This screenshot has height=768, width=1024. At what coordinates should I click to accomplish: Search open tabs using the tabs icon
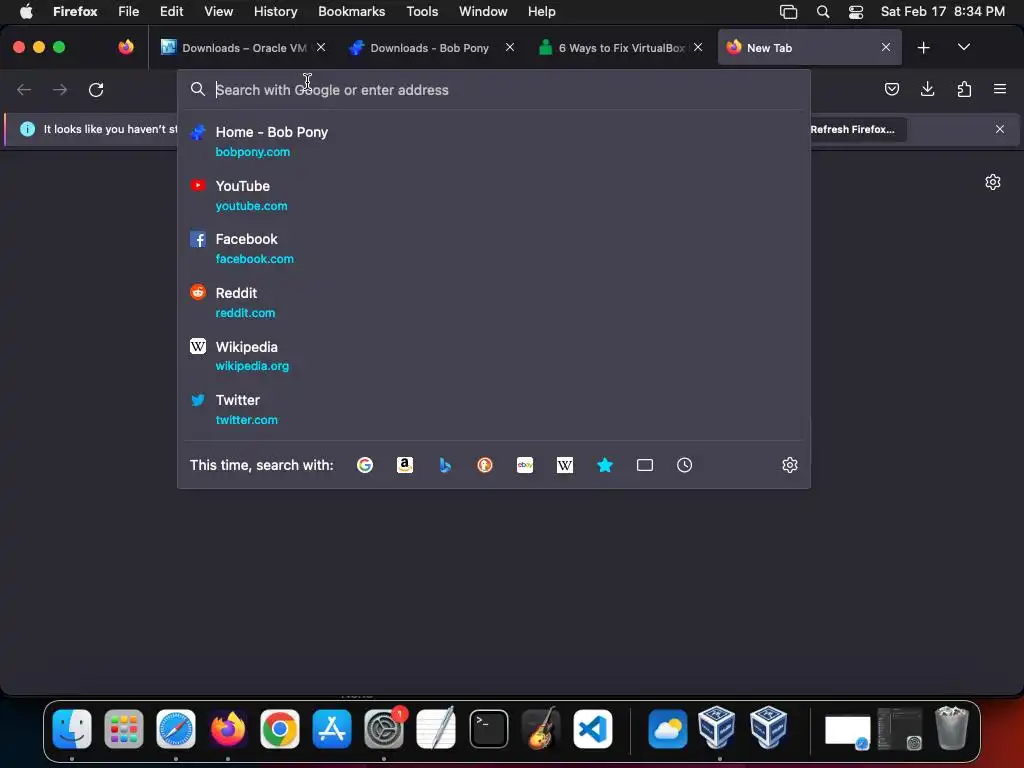645,465
